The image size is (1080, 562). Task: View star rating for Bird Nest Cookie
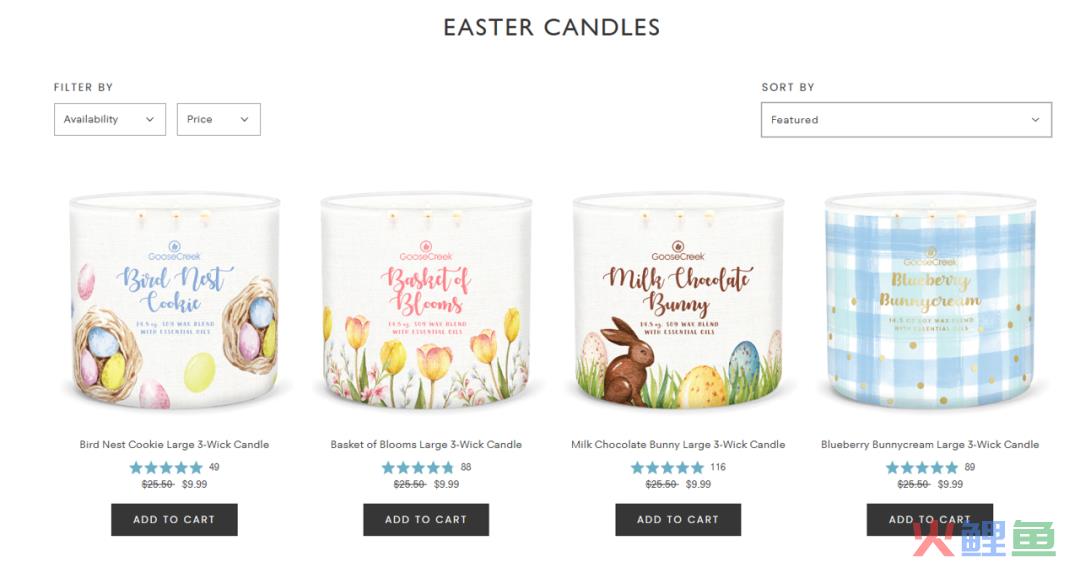[x=166, y=468]
